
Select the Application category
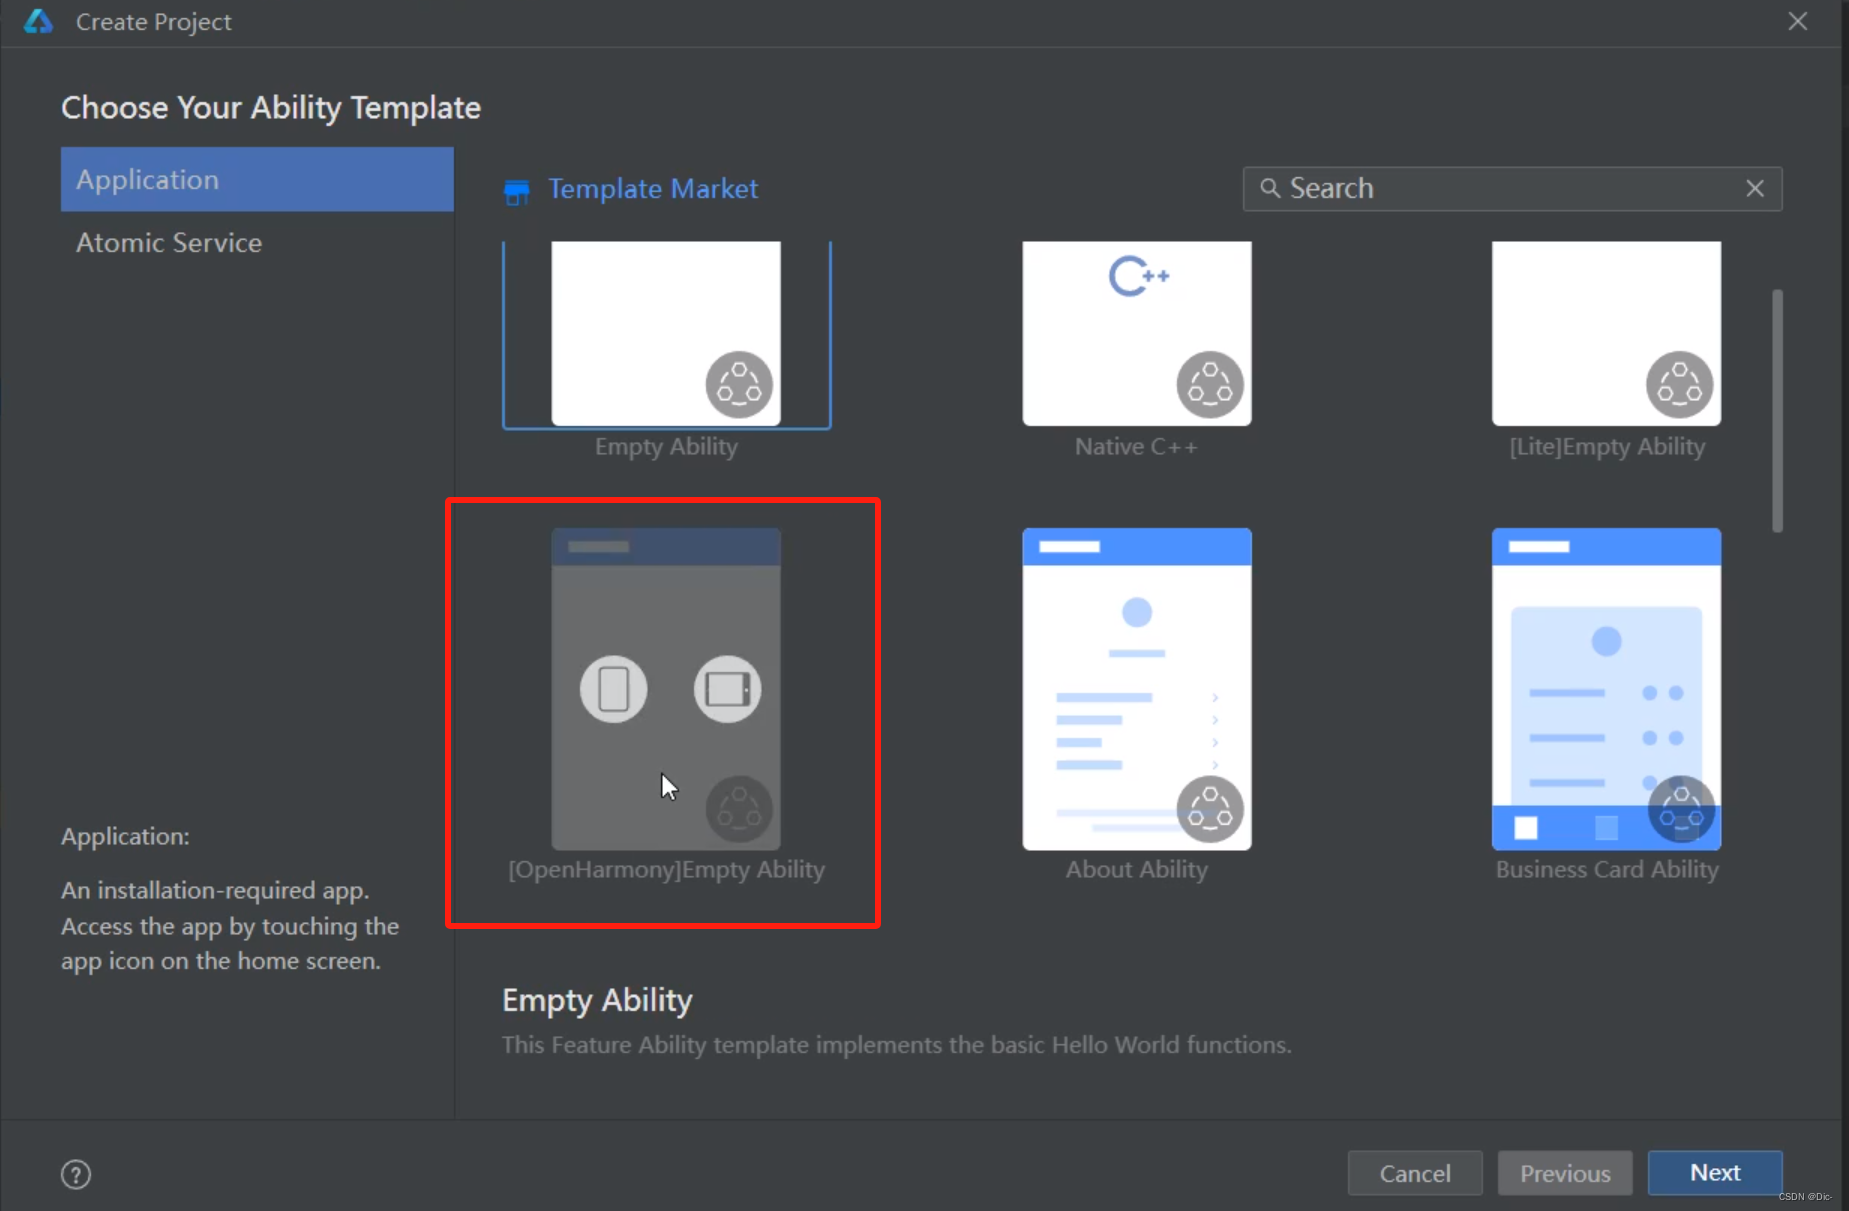click(257, 179)
